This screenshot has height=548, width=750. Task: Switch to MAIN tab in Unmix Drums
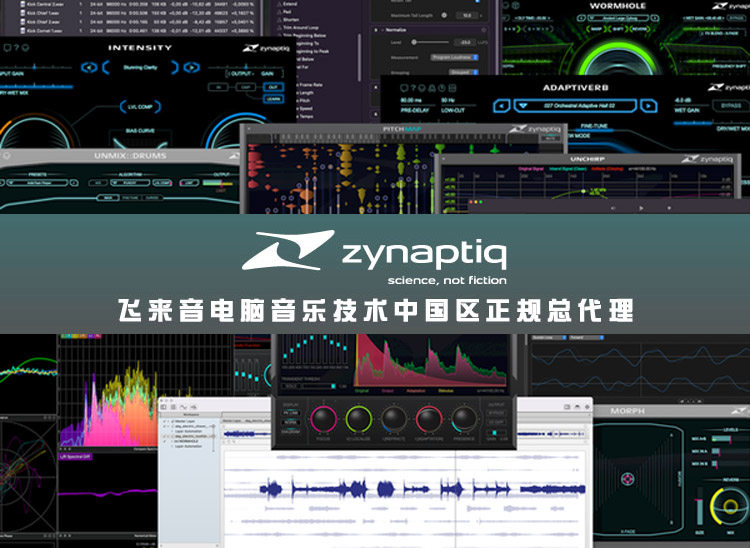[x=109, y=197]
